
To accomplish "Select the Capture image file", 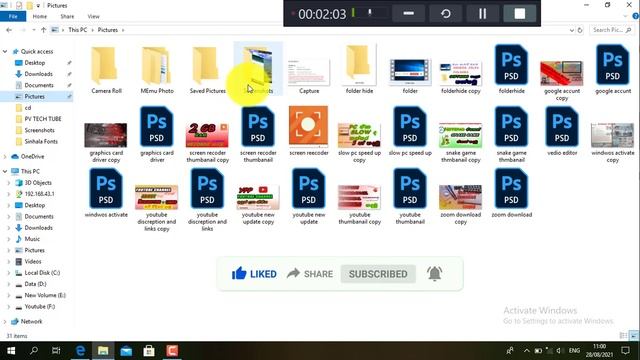I will pos(309,73).
